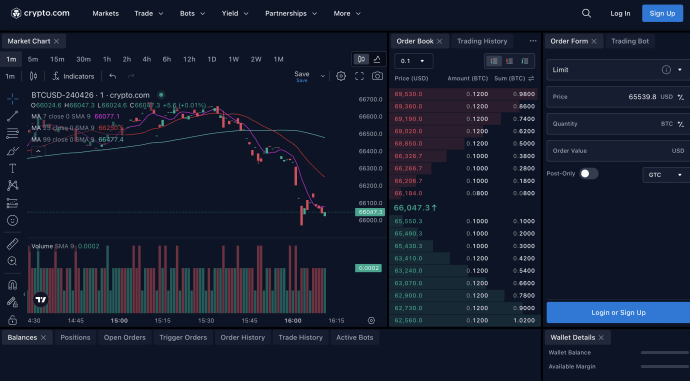Open the Order History tab

pos(242,337)
